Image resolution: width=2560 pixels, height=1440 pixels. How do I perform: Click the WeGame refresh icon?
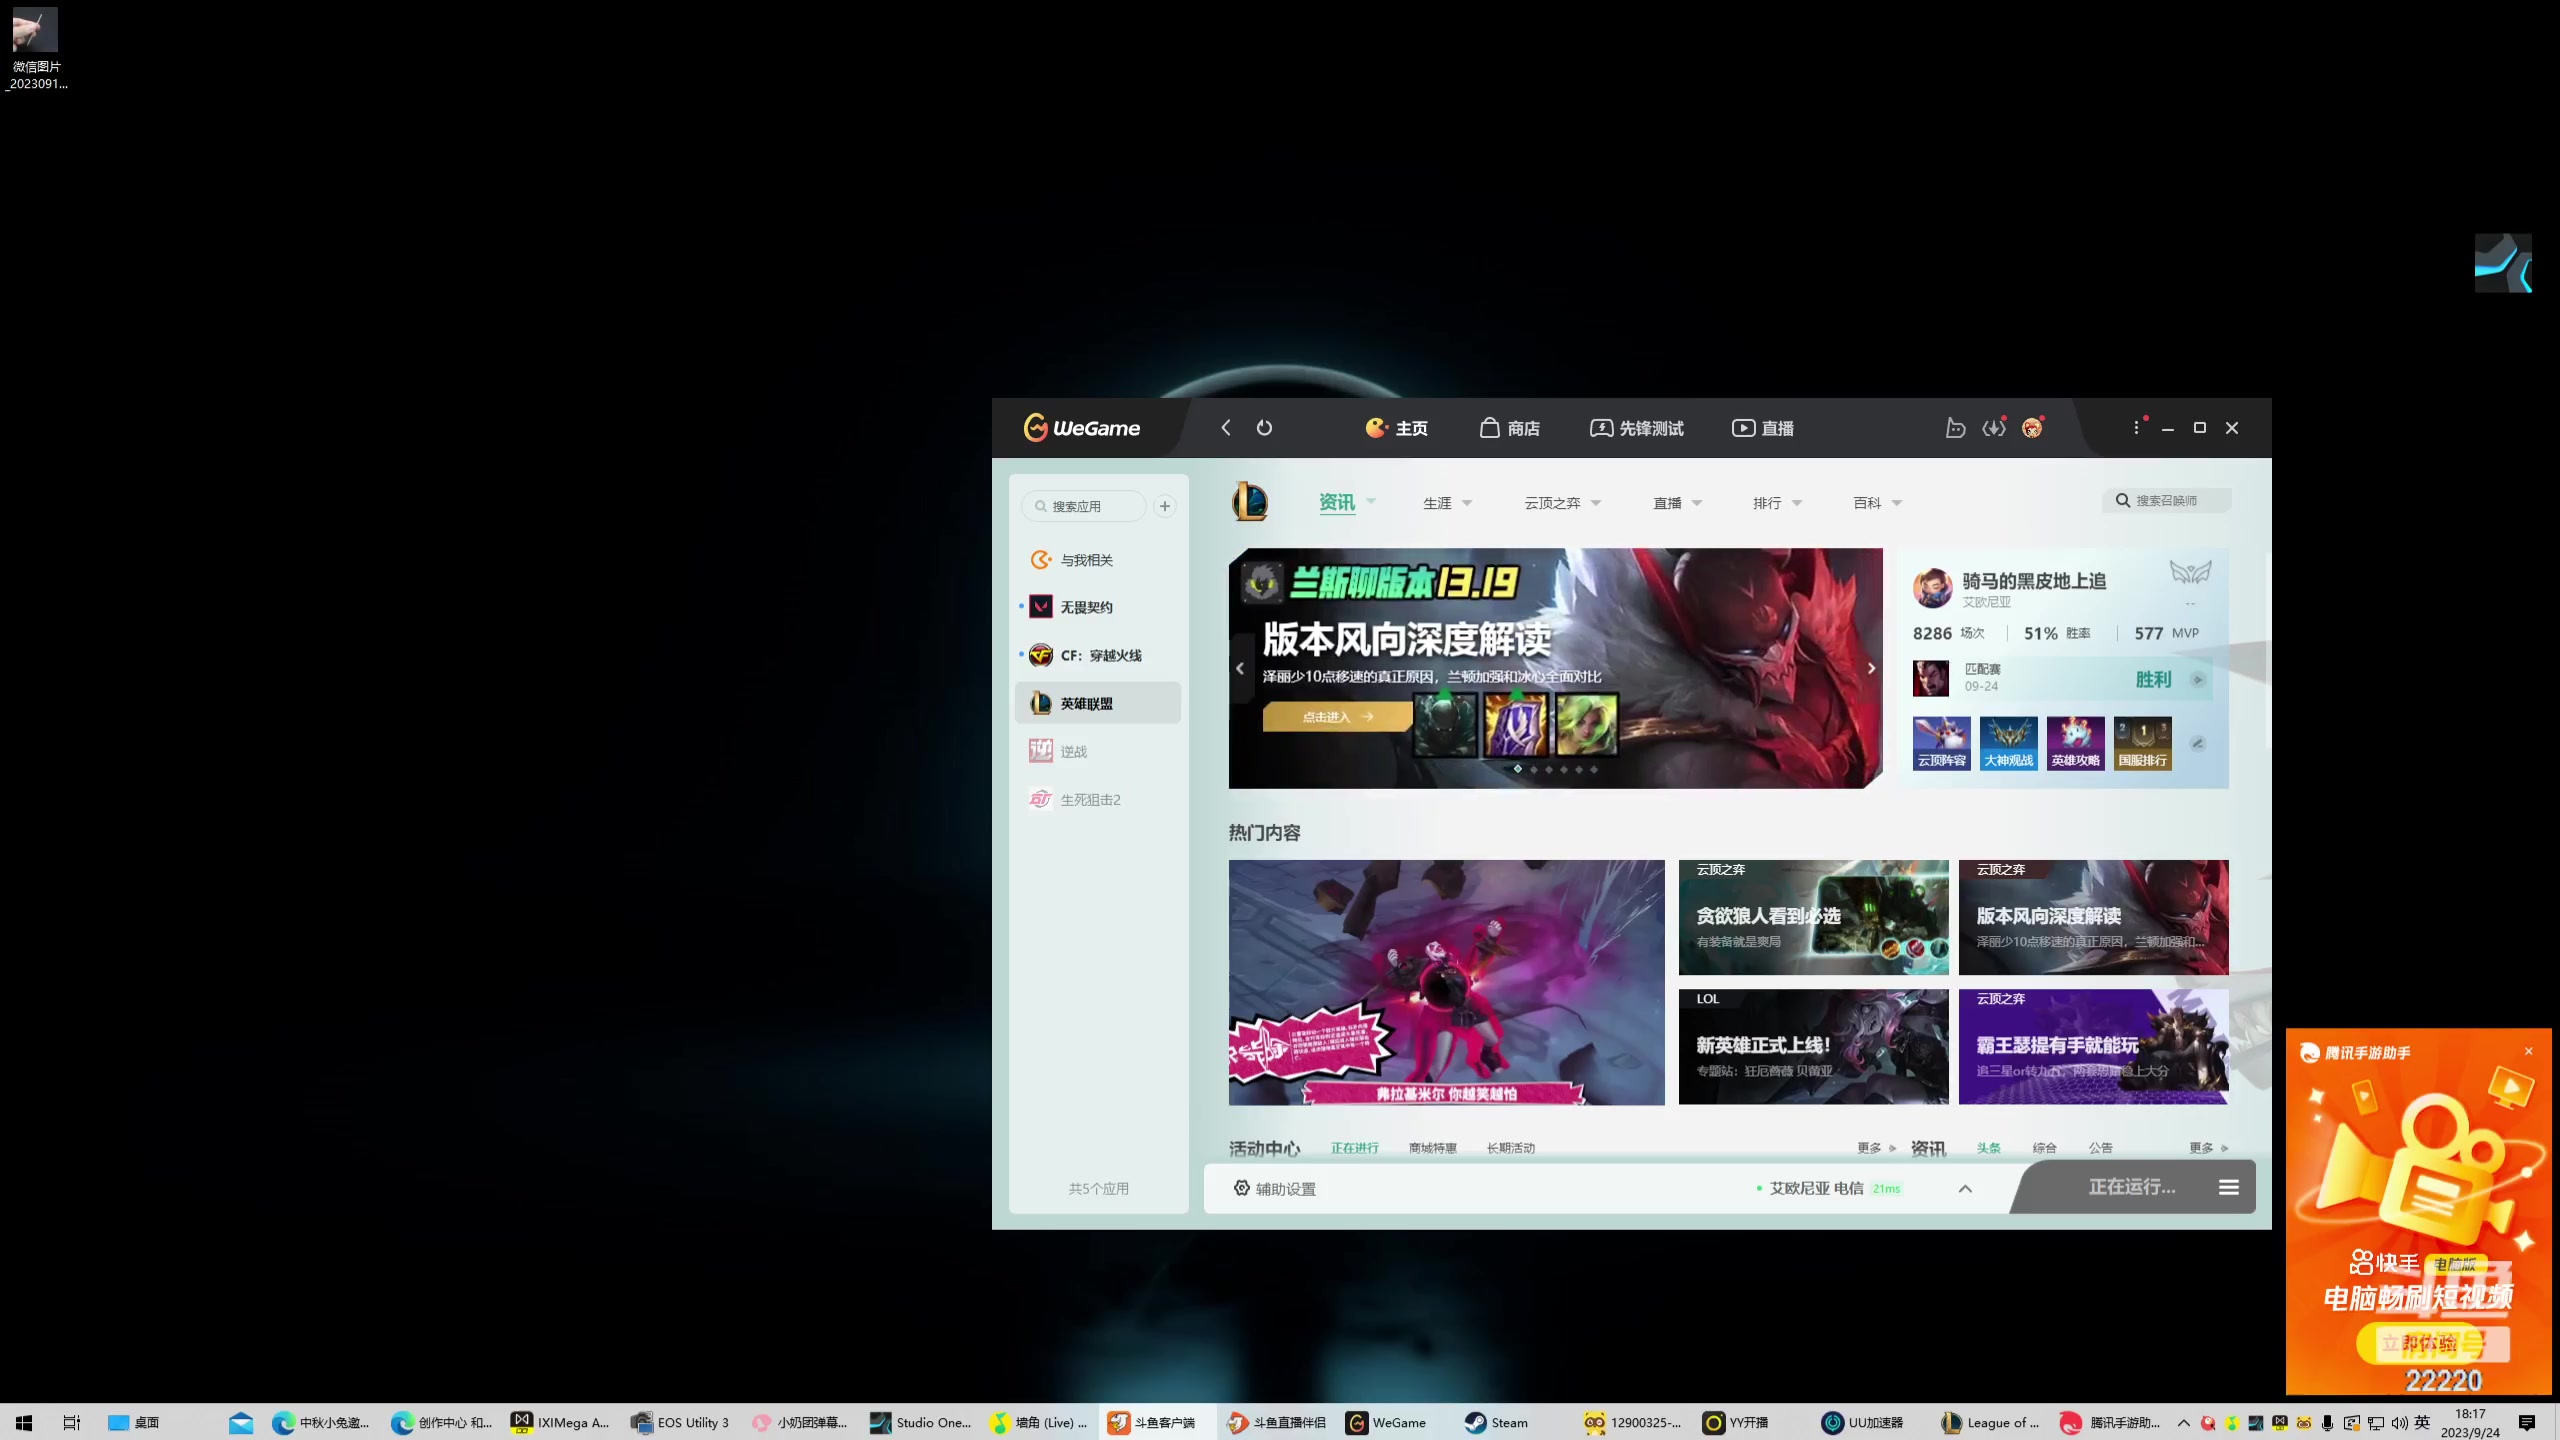(1264, 428)
